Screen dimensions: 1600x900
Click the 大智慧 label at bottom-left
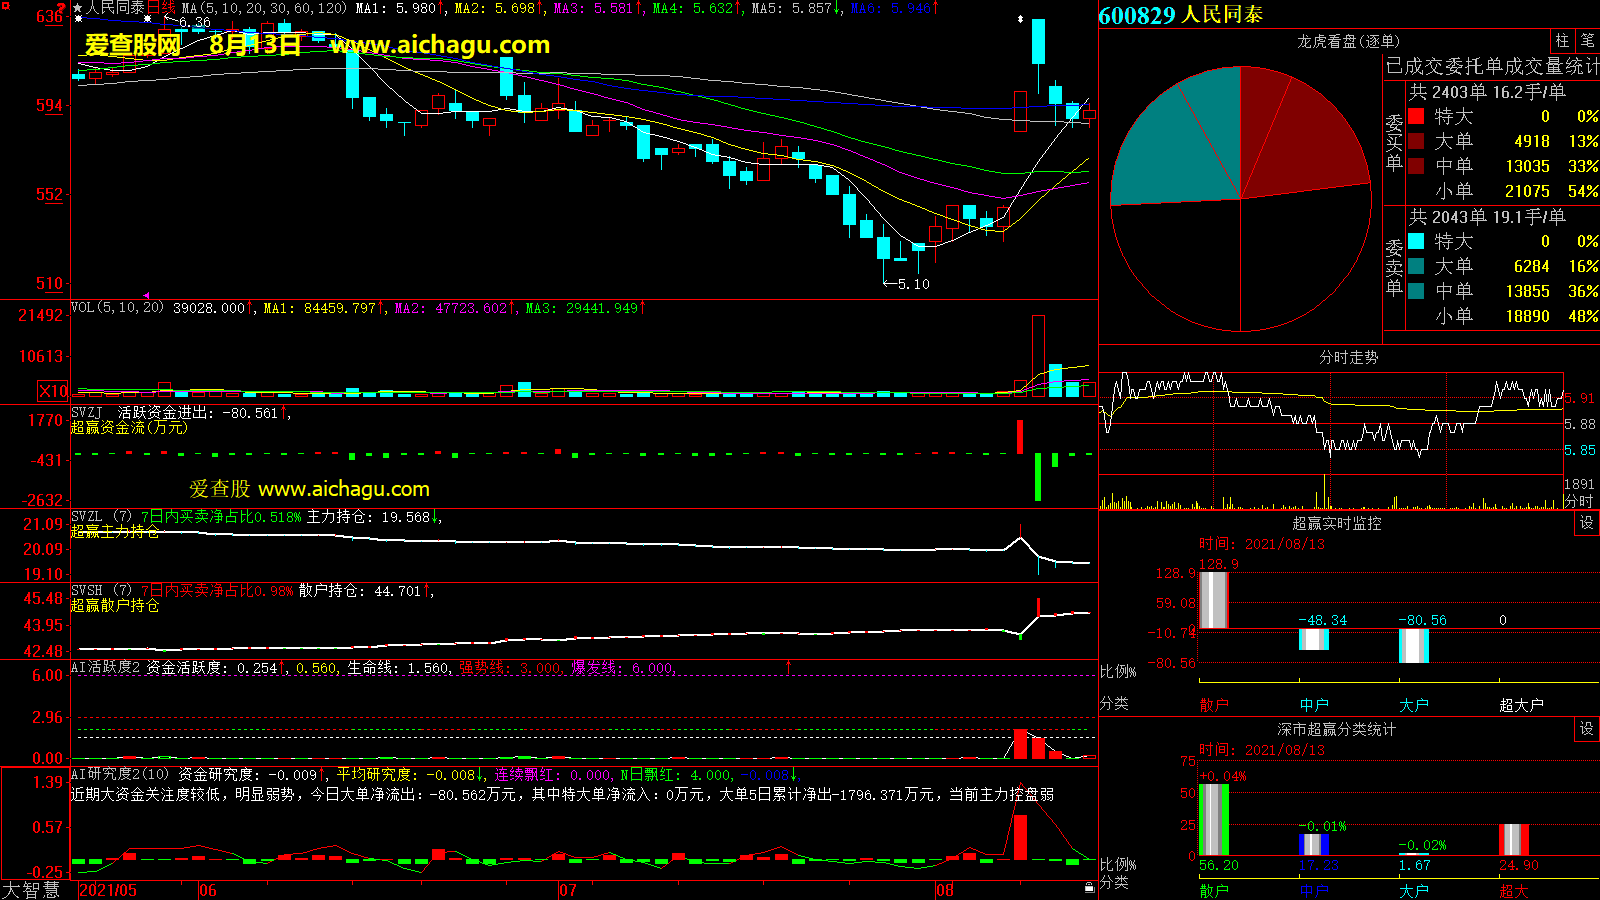(31, 889)
